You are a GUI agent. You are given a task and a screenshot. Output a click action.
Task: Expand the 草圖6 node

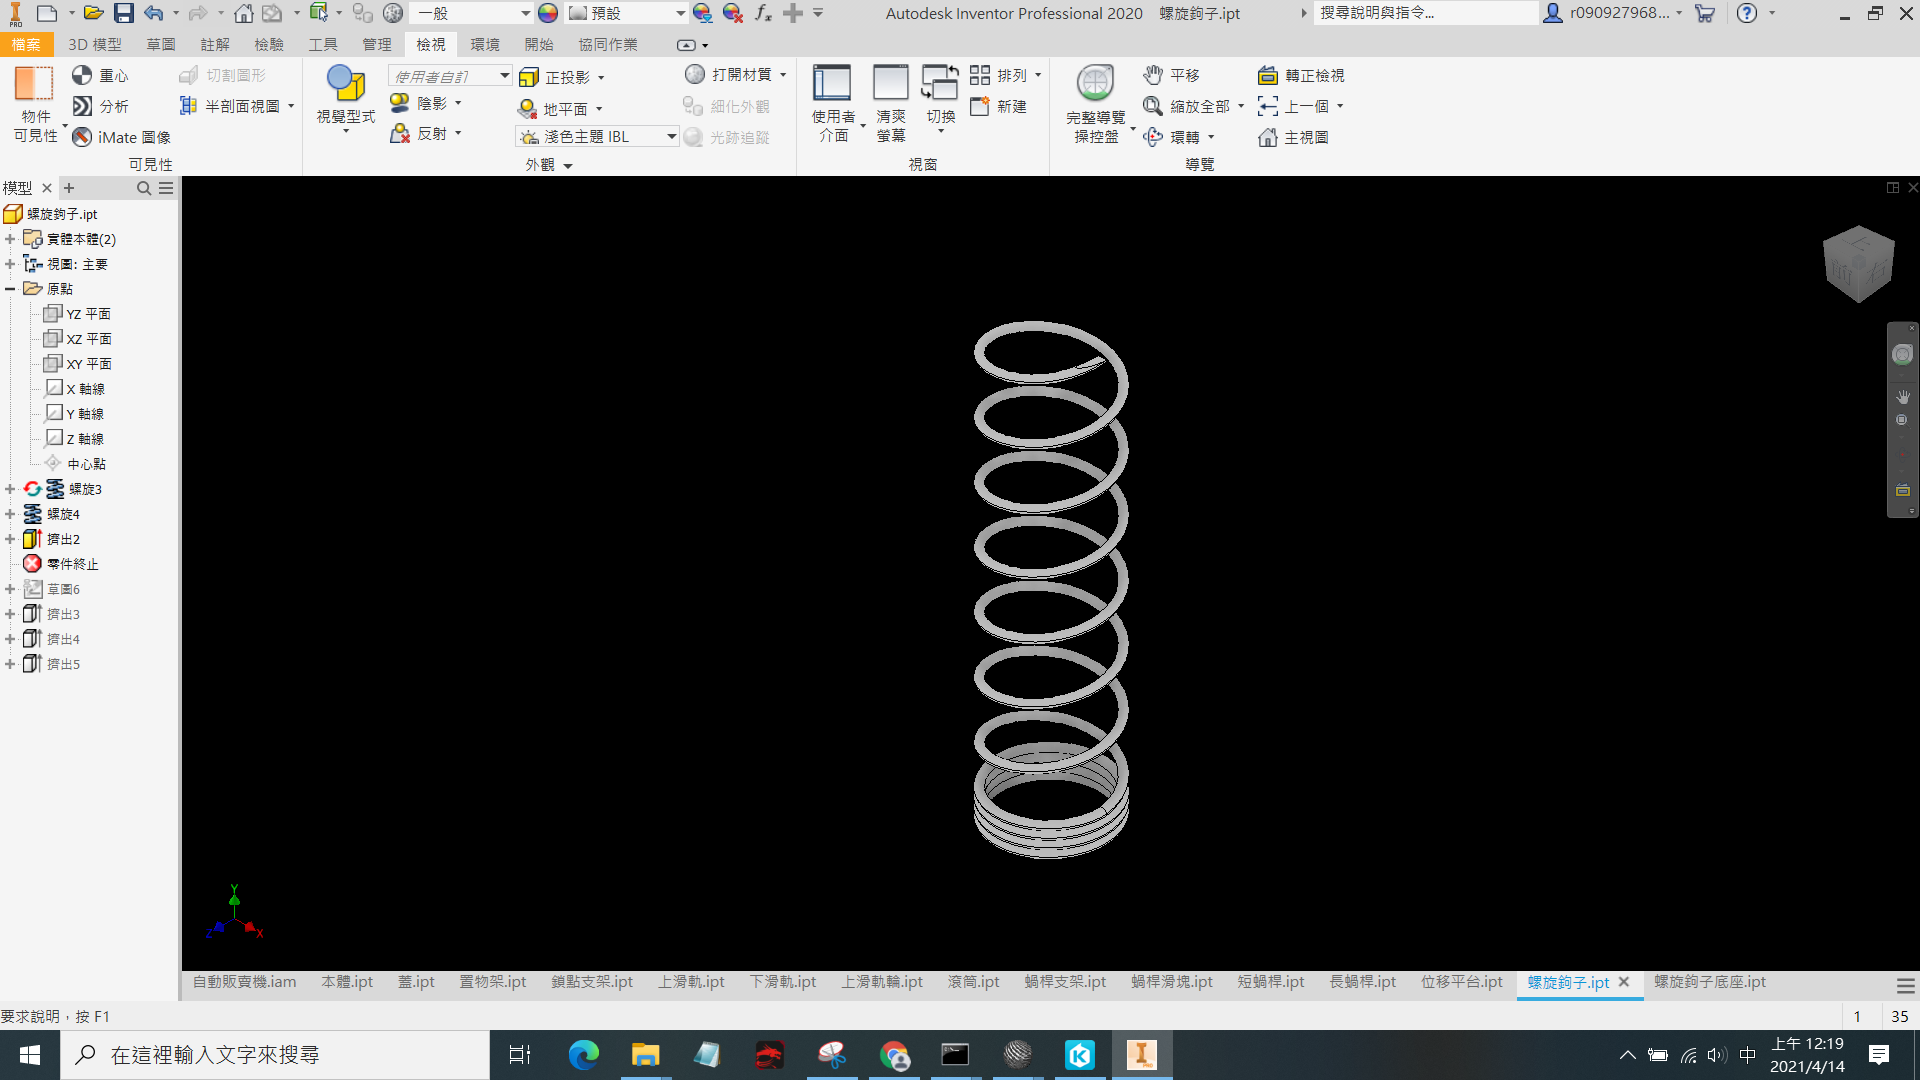tap(10, 589)
